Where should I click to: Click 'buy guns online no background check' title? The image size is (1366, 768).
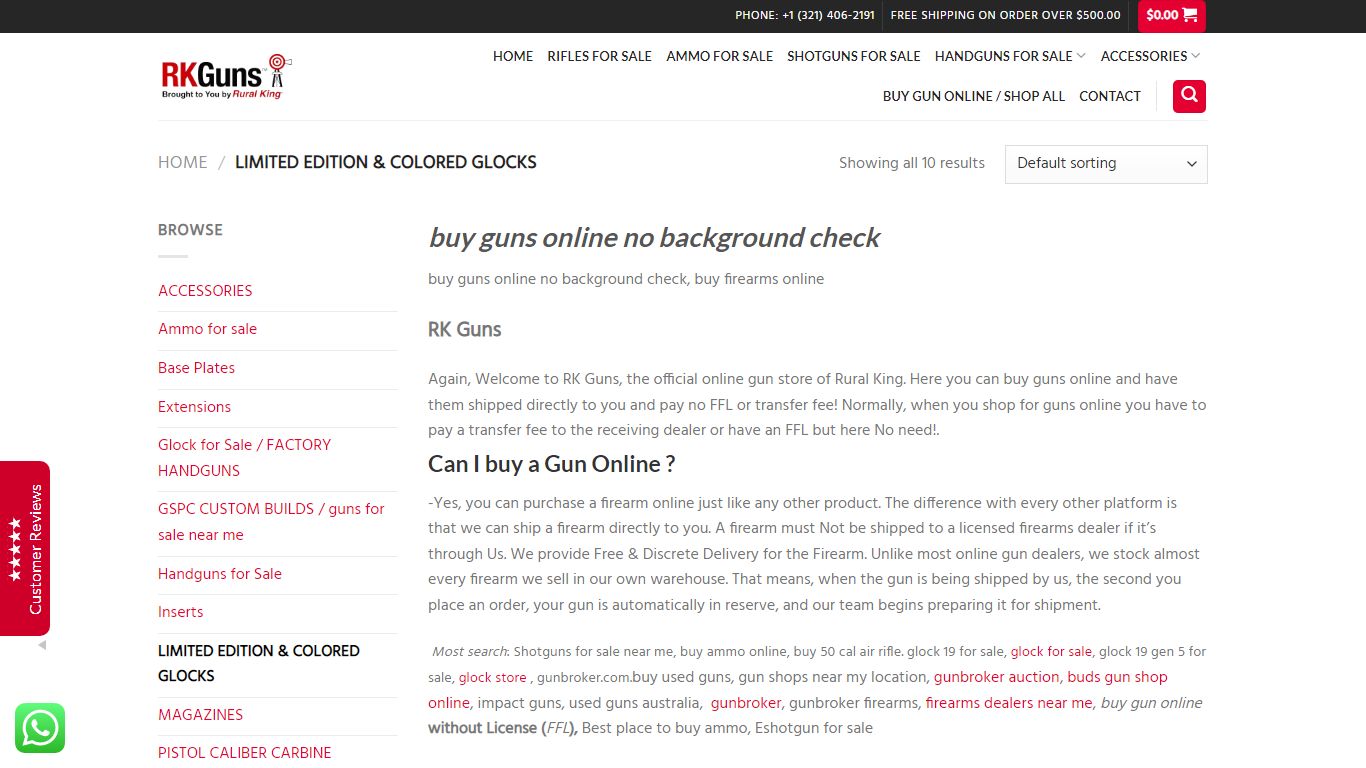tap(654, 237)
